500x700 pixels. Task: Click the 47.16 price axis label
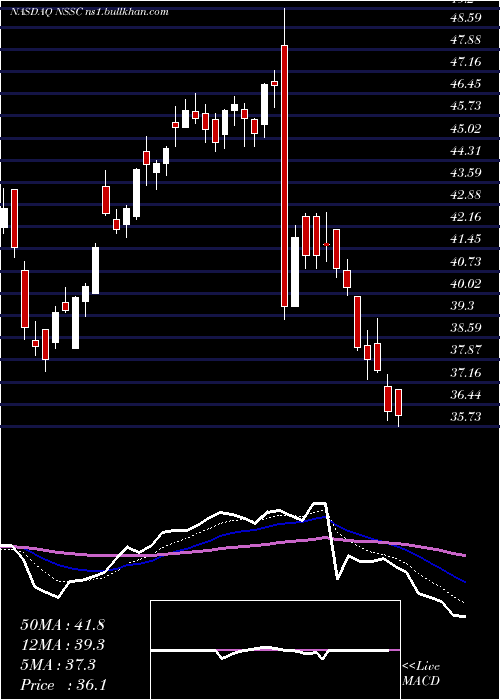466,62
